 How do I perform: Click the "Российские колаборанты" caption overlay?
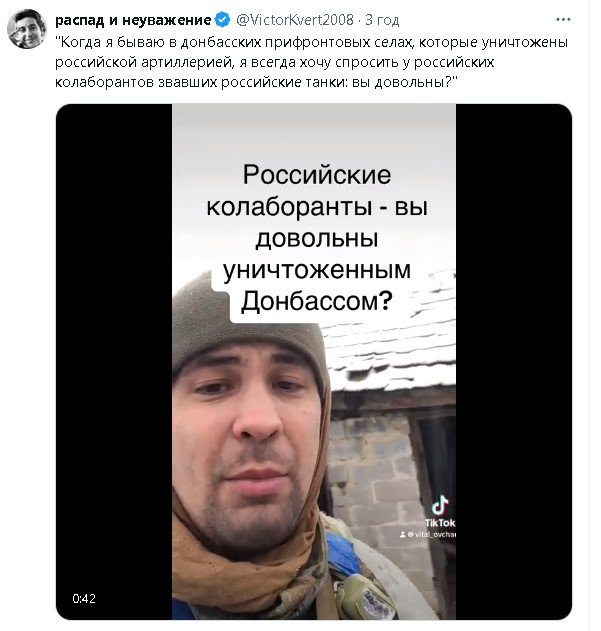(x=317, y=238)
